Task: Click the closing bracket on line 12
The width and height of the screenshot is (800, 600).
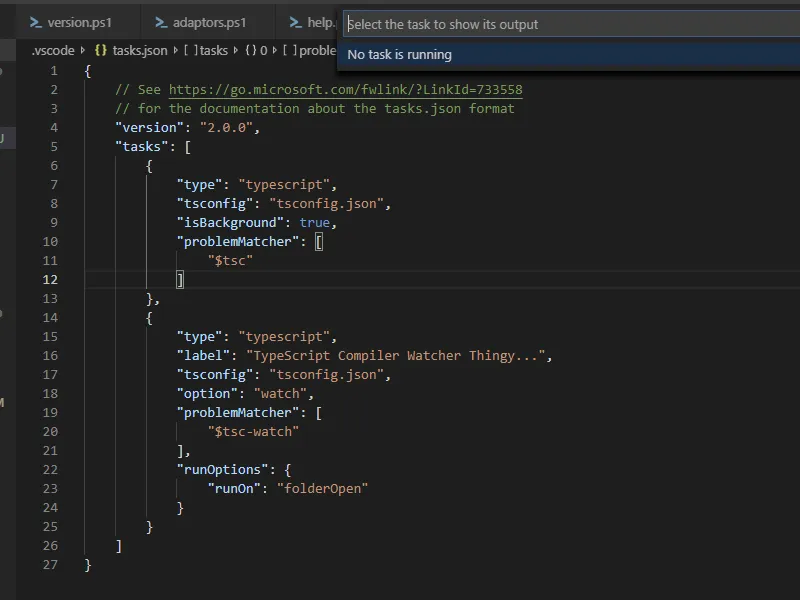Action: [180, 280]
